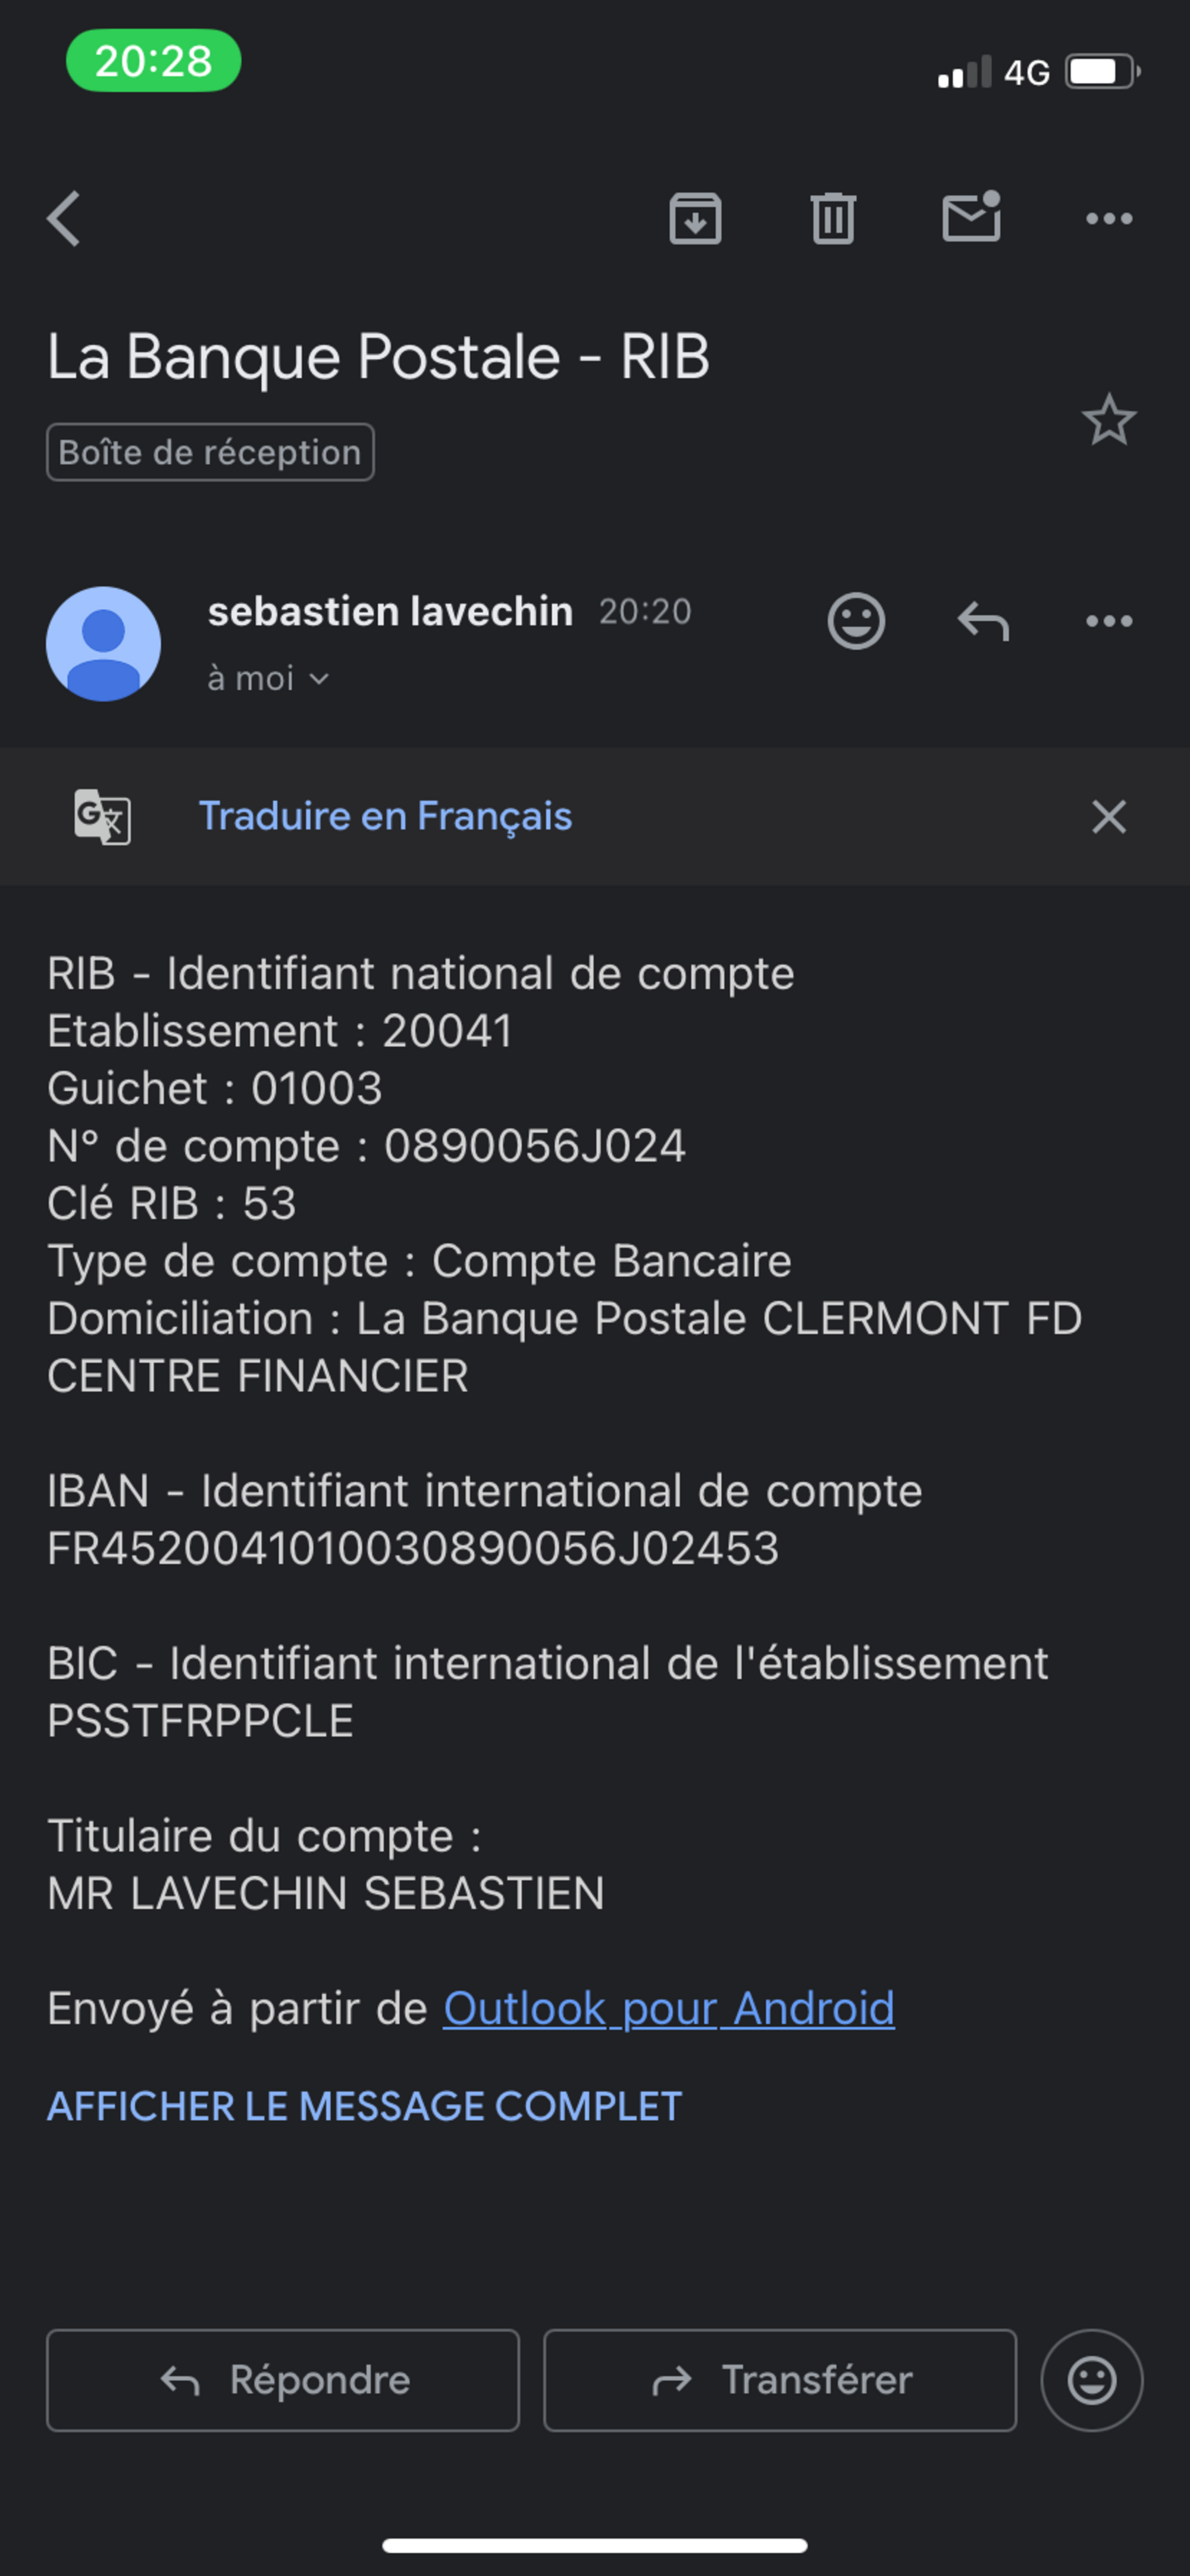
Task: Reply using arrow icon in sender row
Action: point(983,621)
